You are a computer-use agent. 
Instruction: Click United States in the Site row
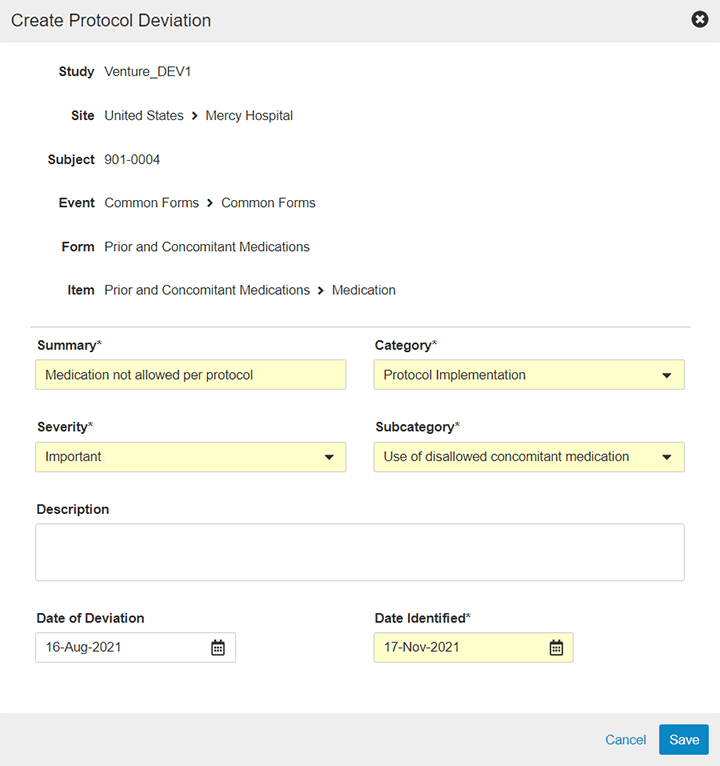tap(144, 116)
